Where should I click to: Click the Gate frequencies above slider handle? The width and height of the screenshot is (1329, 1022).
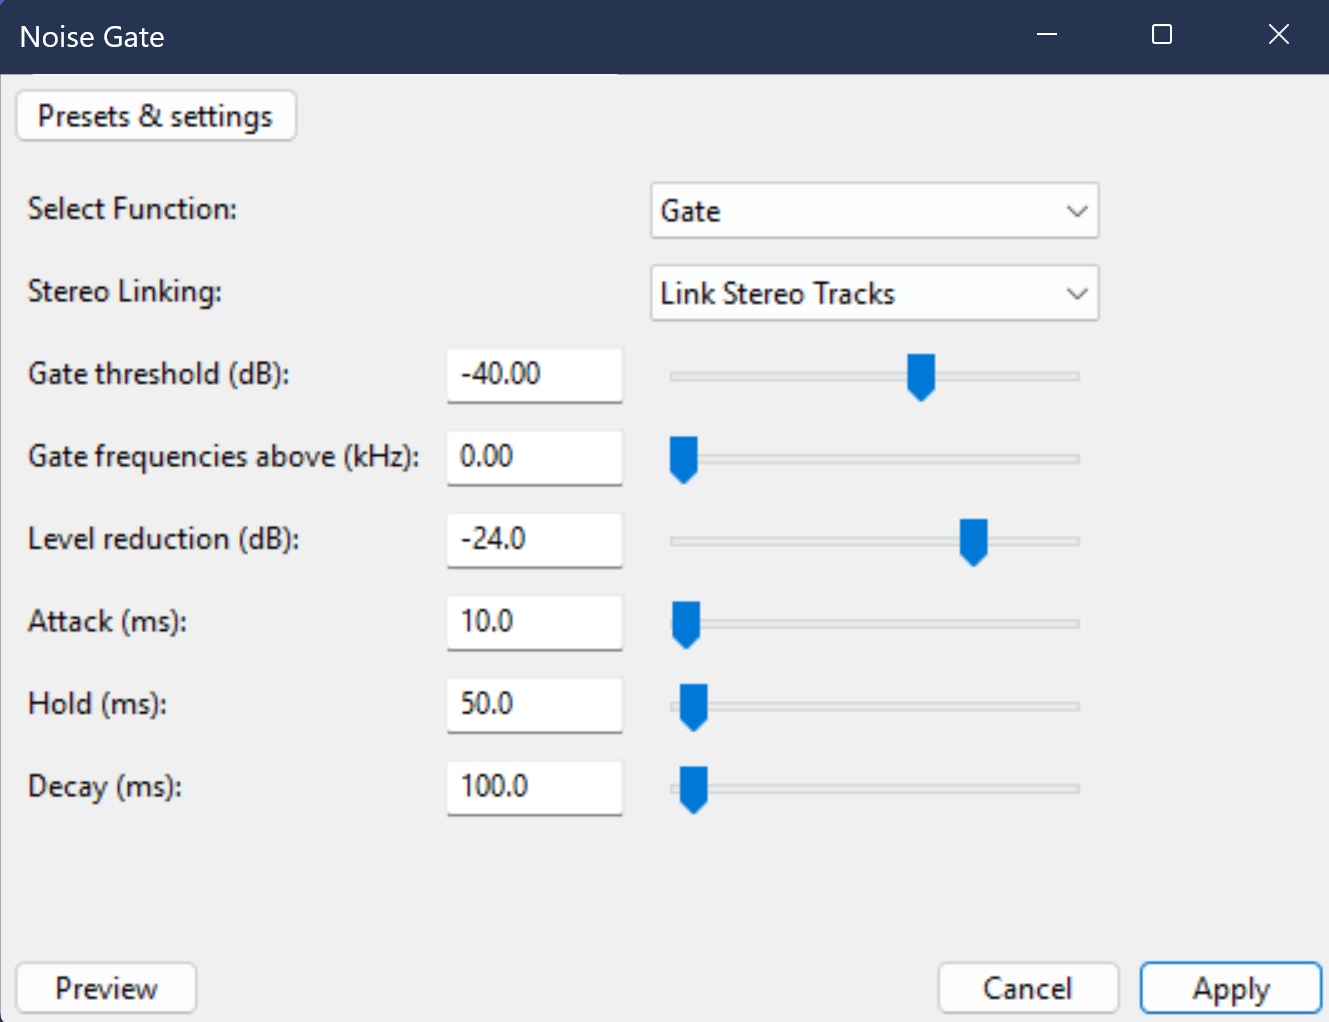pyautogui.click(x=683, y=459)
